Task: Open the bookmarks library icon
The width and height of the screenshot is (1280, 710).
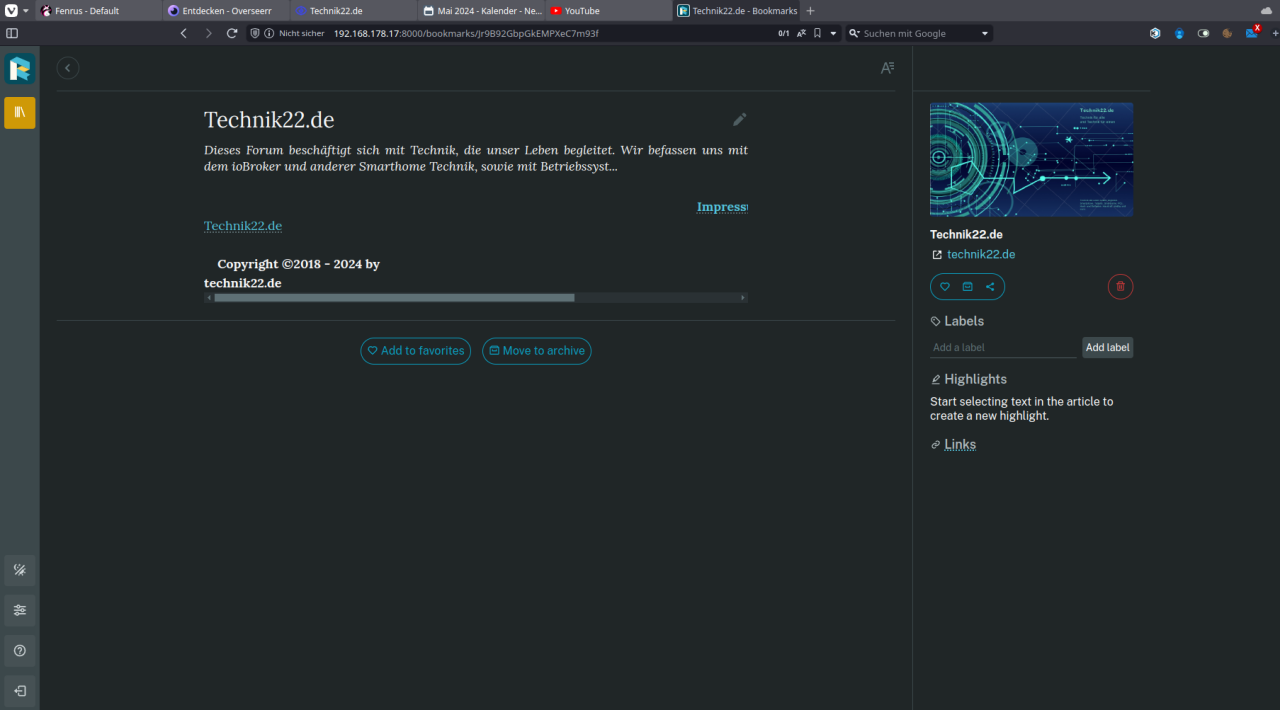Action: (x=19, y=113)
